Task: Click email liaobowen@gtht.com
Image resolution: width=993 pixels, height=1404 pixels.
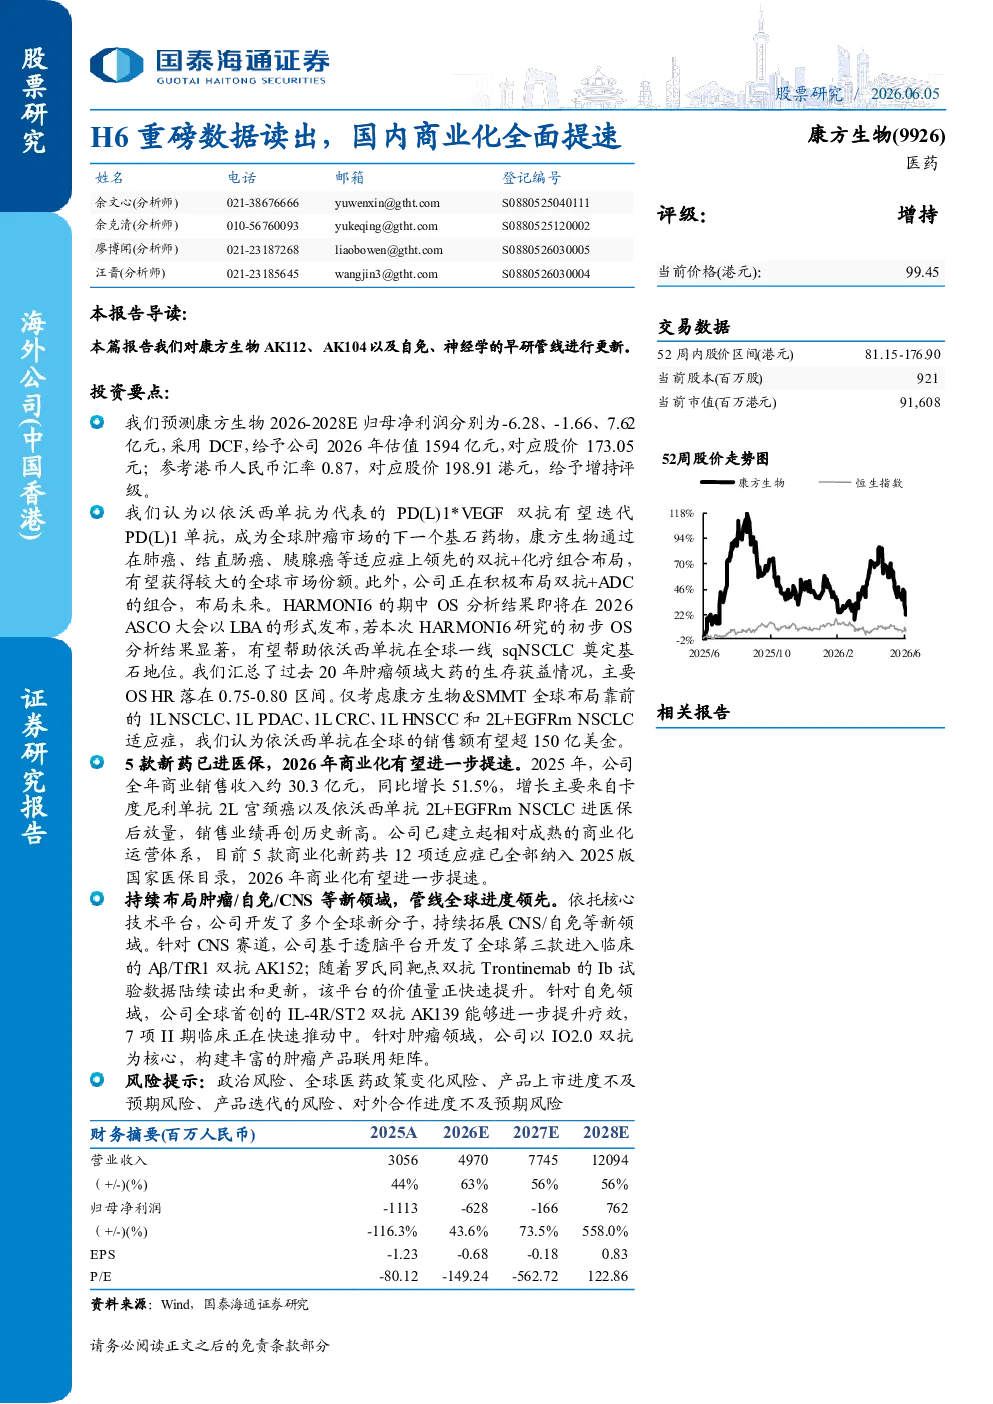Action: [x=388, y=250]
